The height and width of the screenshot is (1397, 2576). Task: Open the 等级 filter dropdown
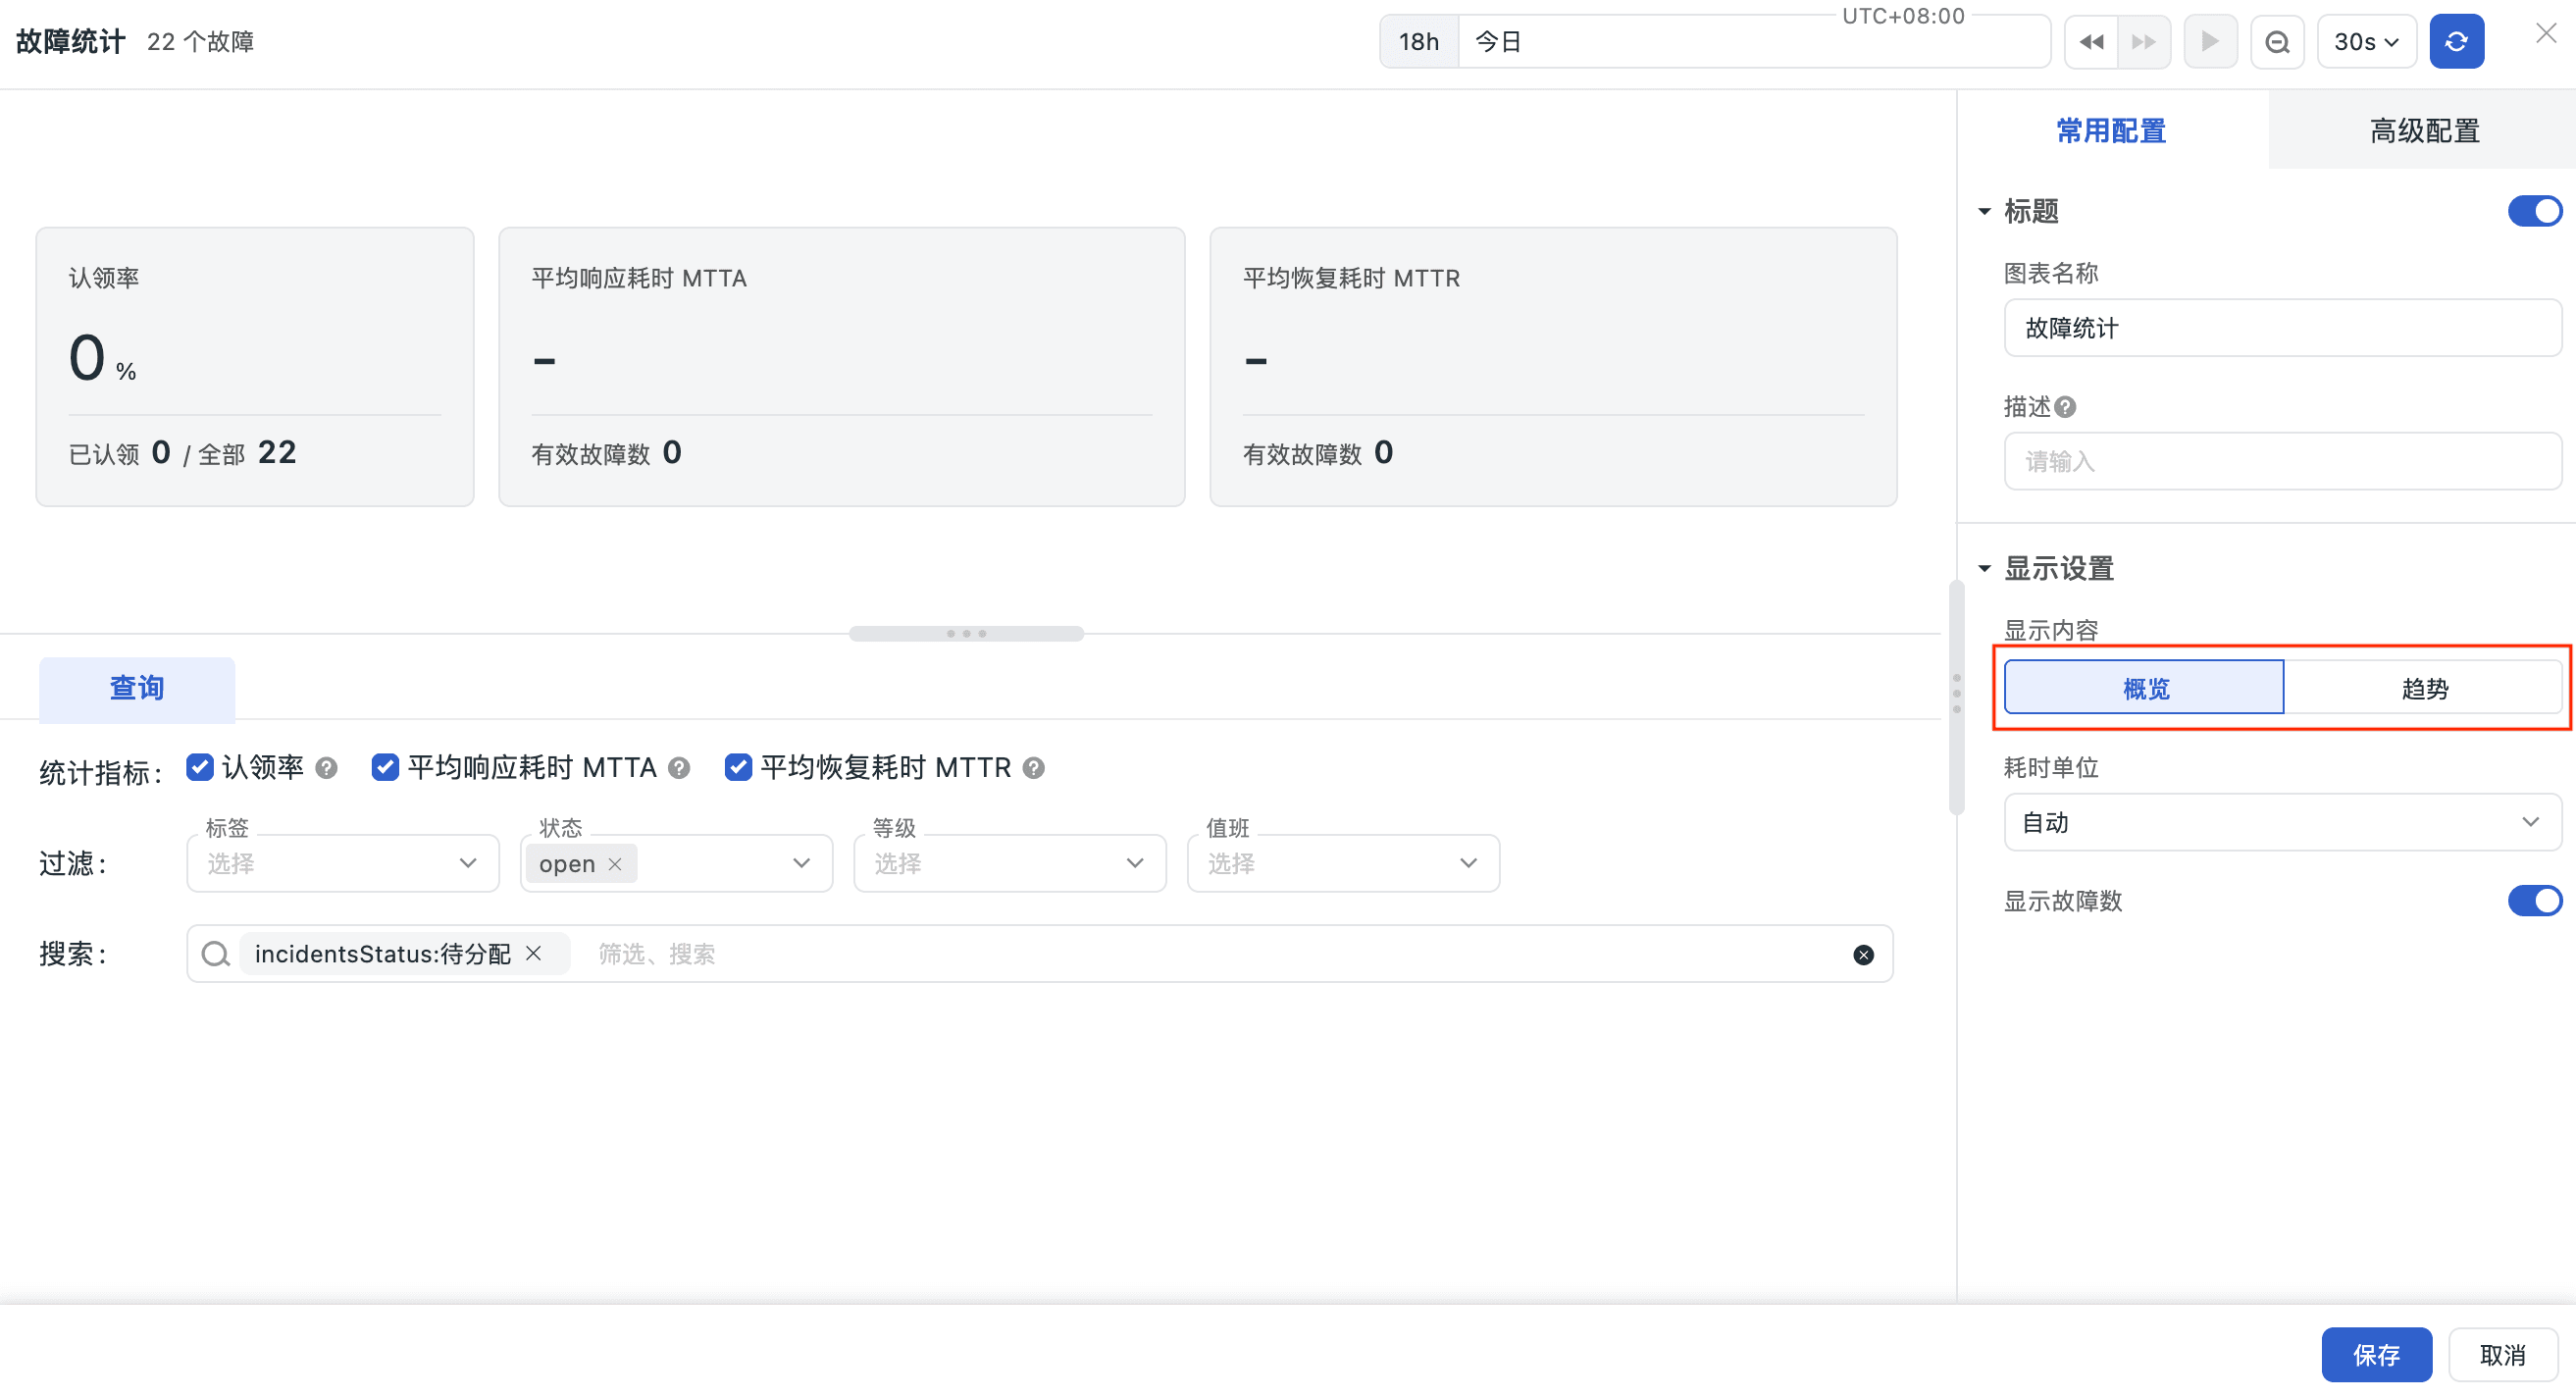coord(1010,864)
